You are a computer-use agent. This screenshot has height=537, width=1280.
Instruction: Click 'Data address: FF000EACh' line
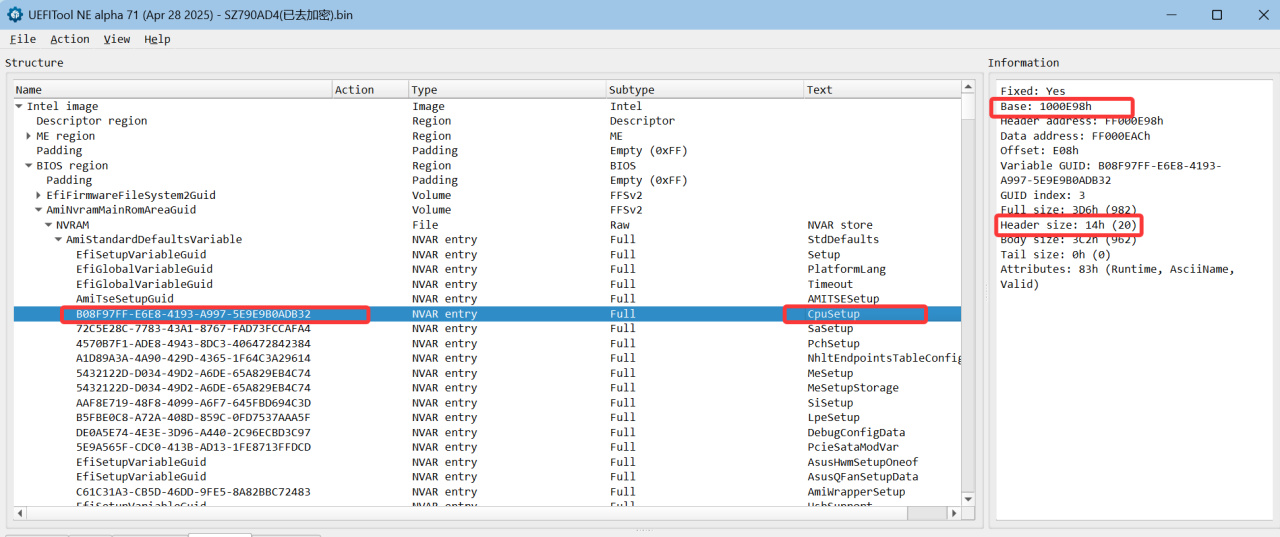(x=1075, y=136)
